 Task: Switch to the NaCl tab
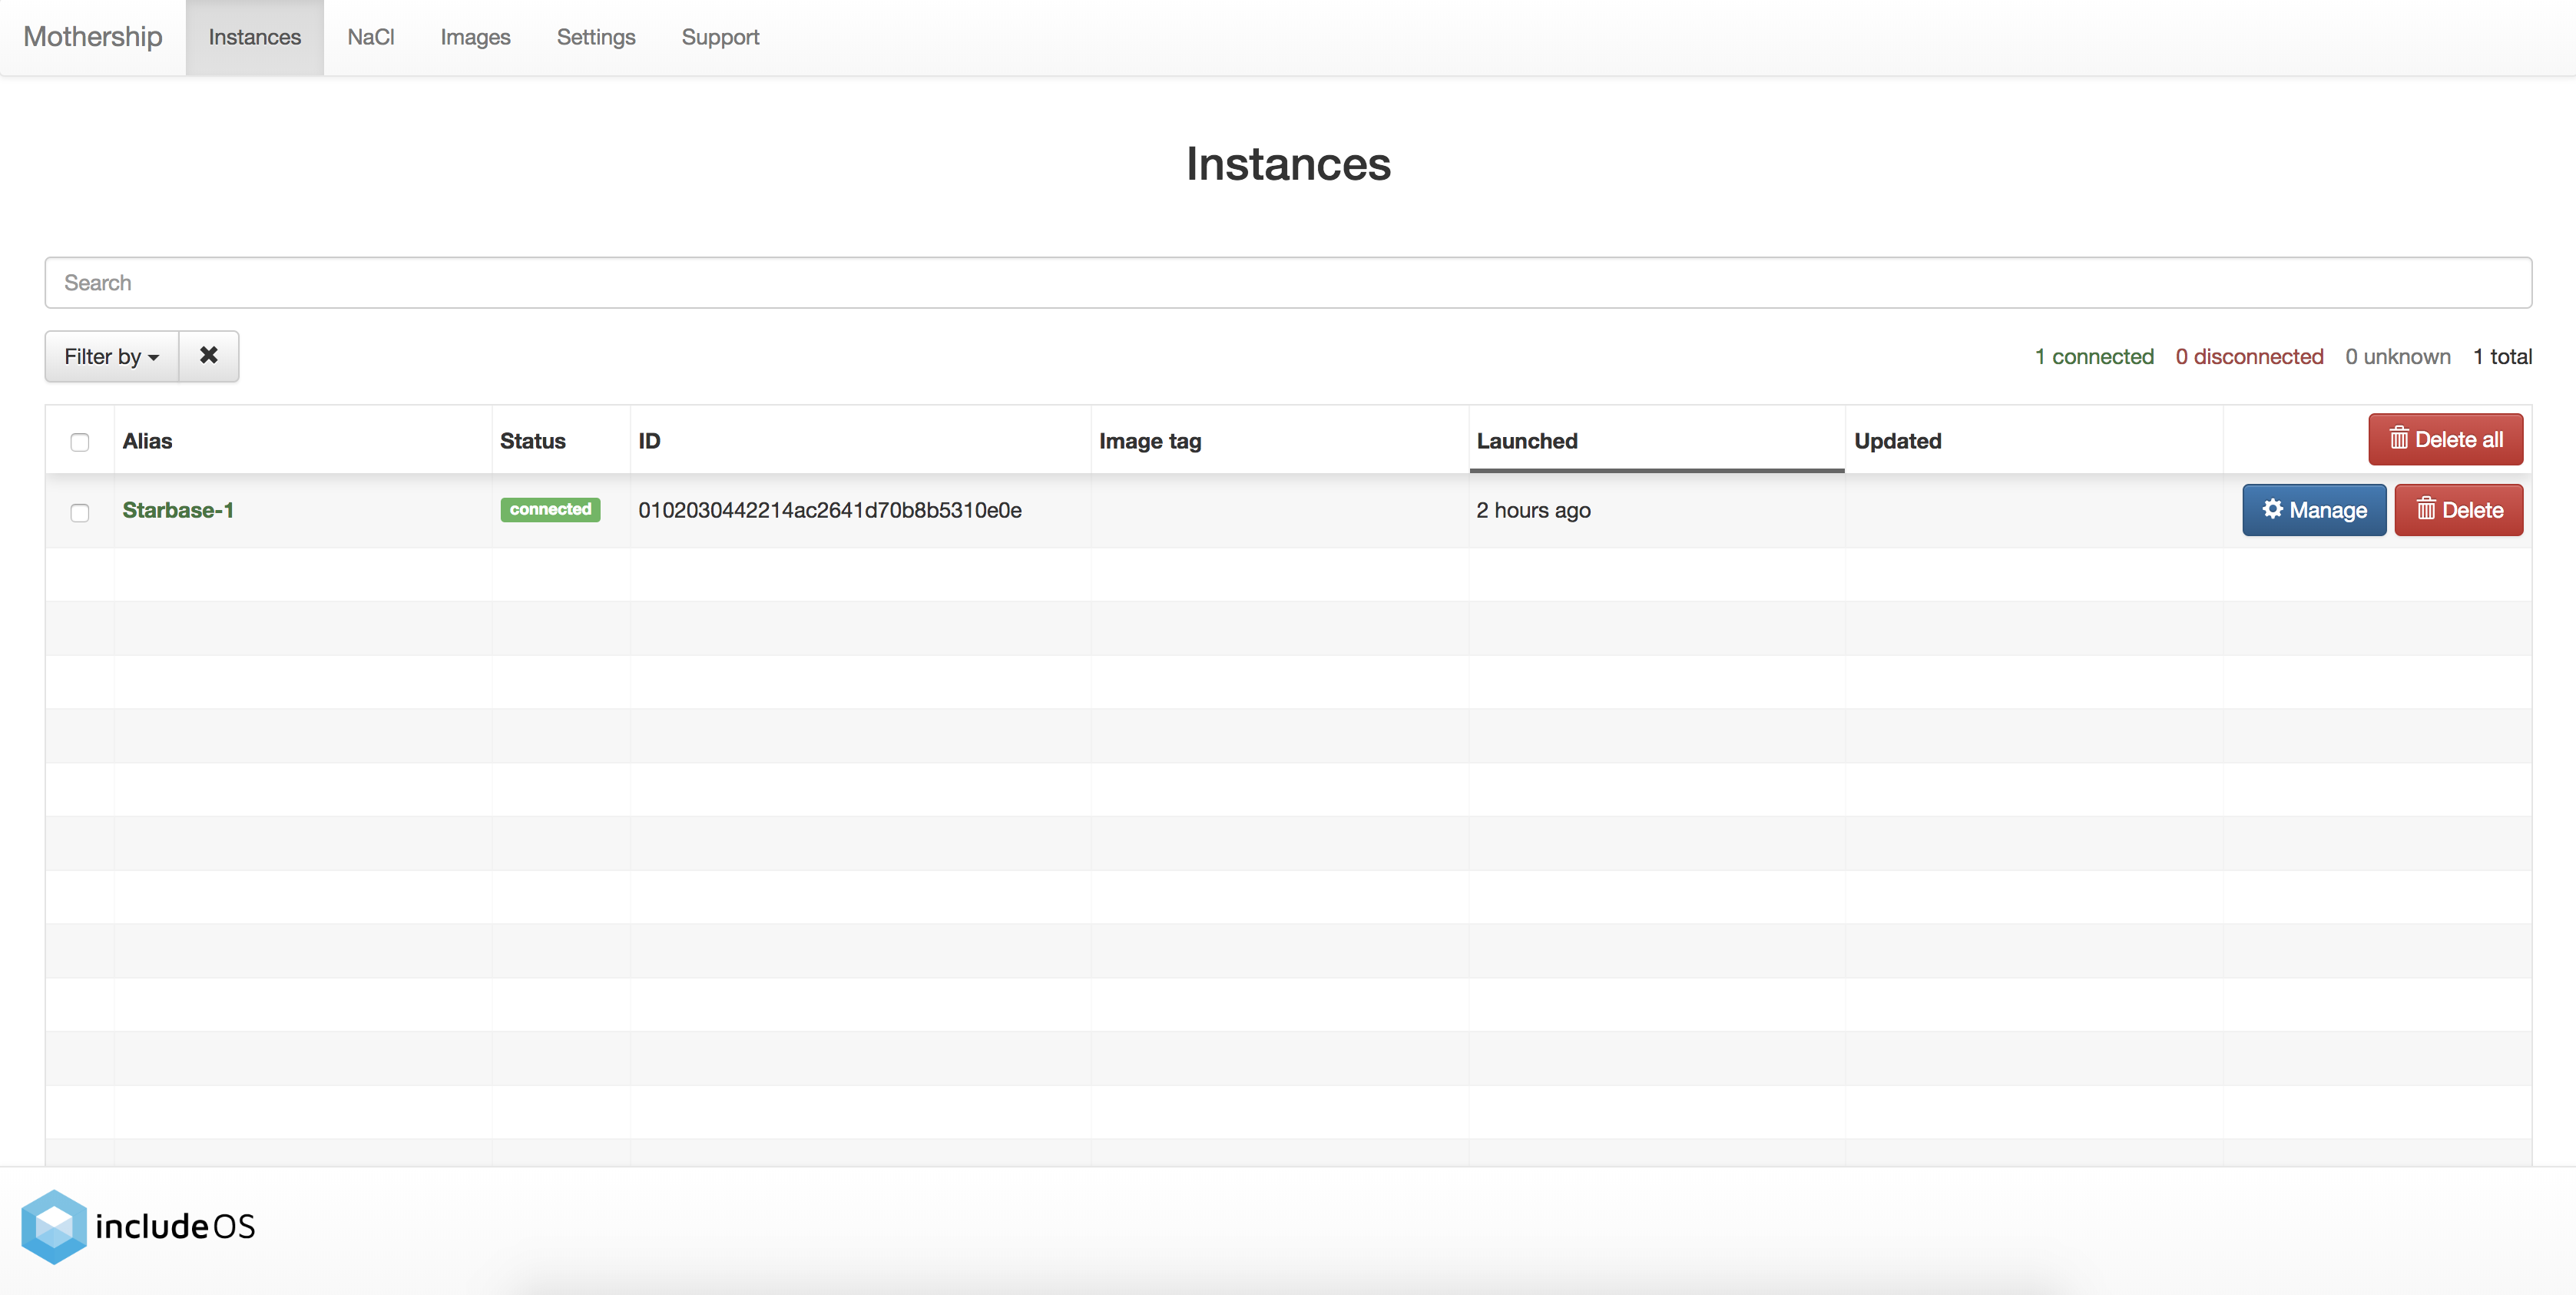click(370, 37)
